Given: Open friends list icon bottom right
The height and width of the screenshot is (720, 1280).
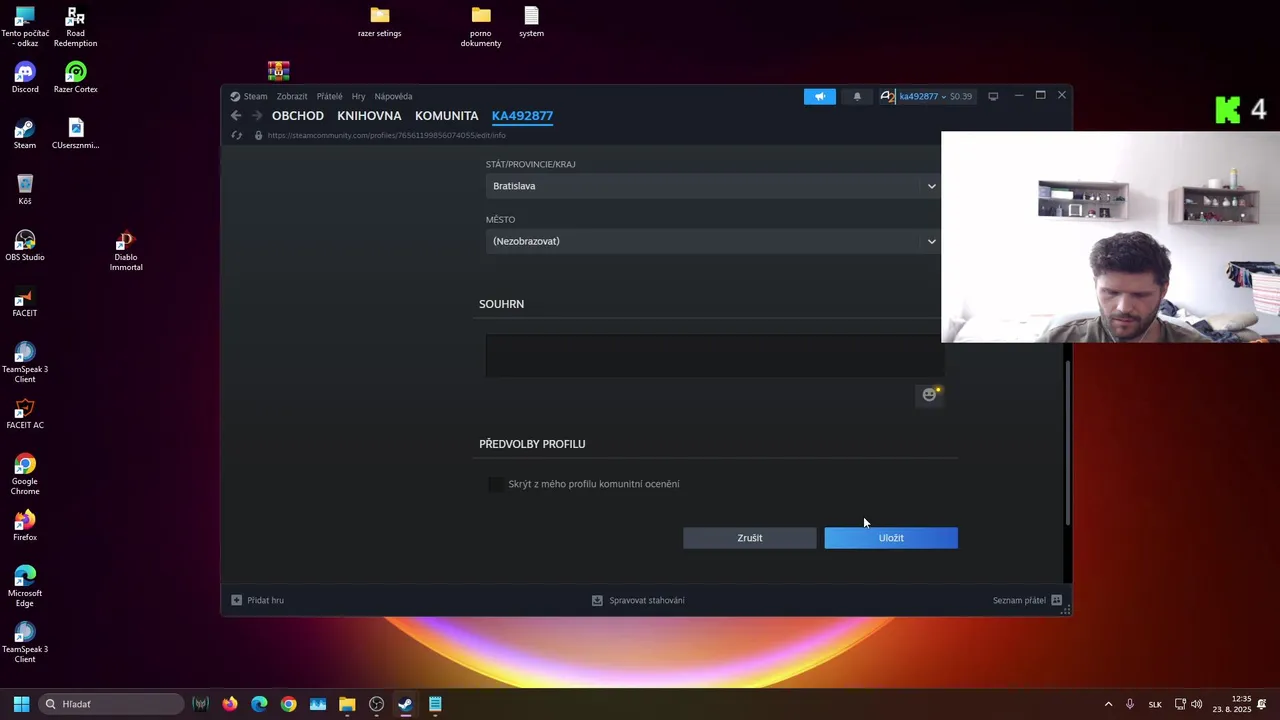Looking at the screenshot, I should (1056, 600).
